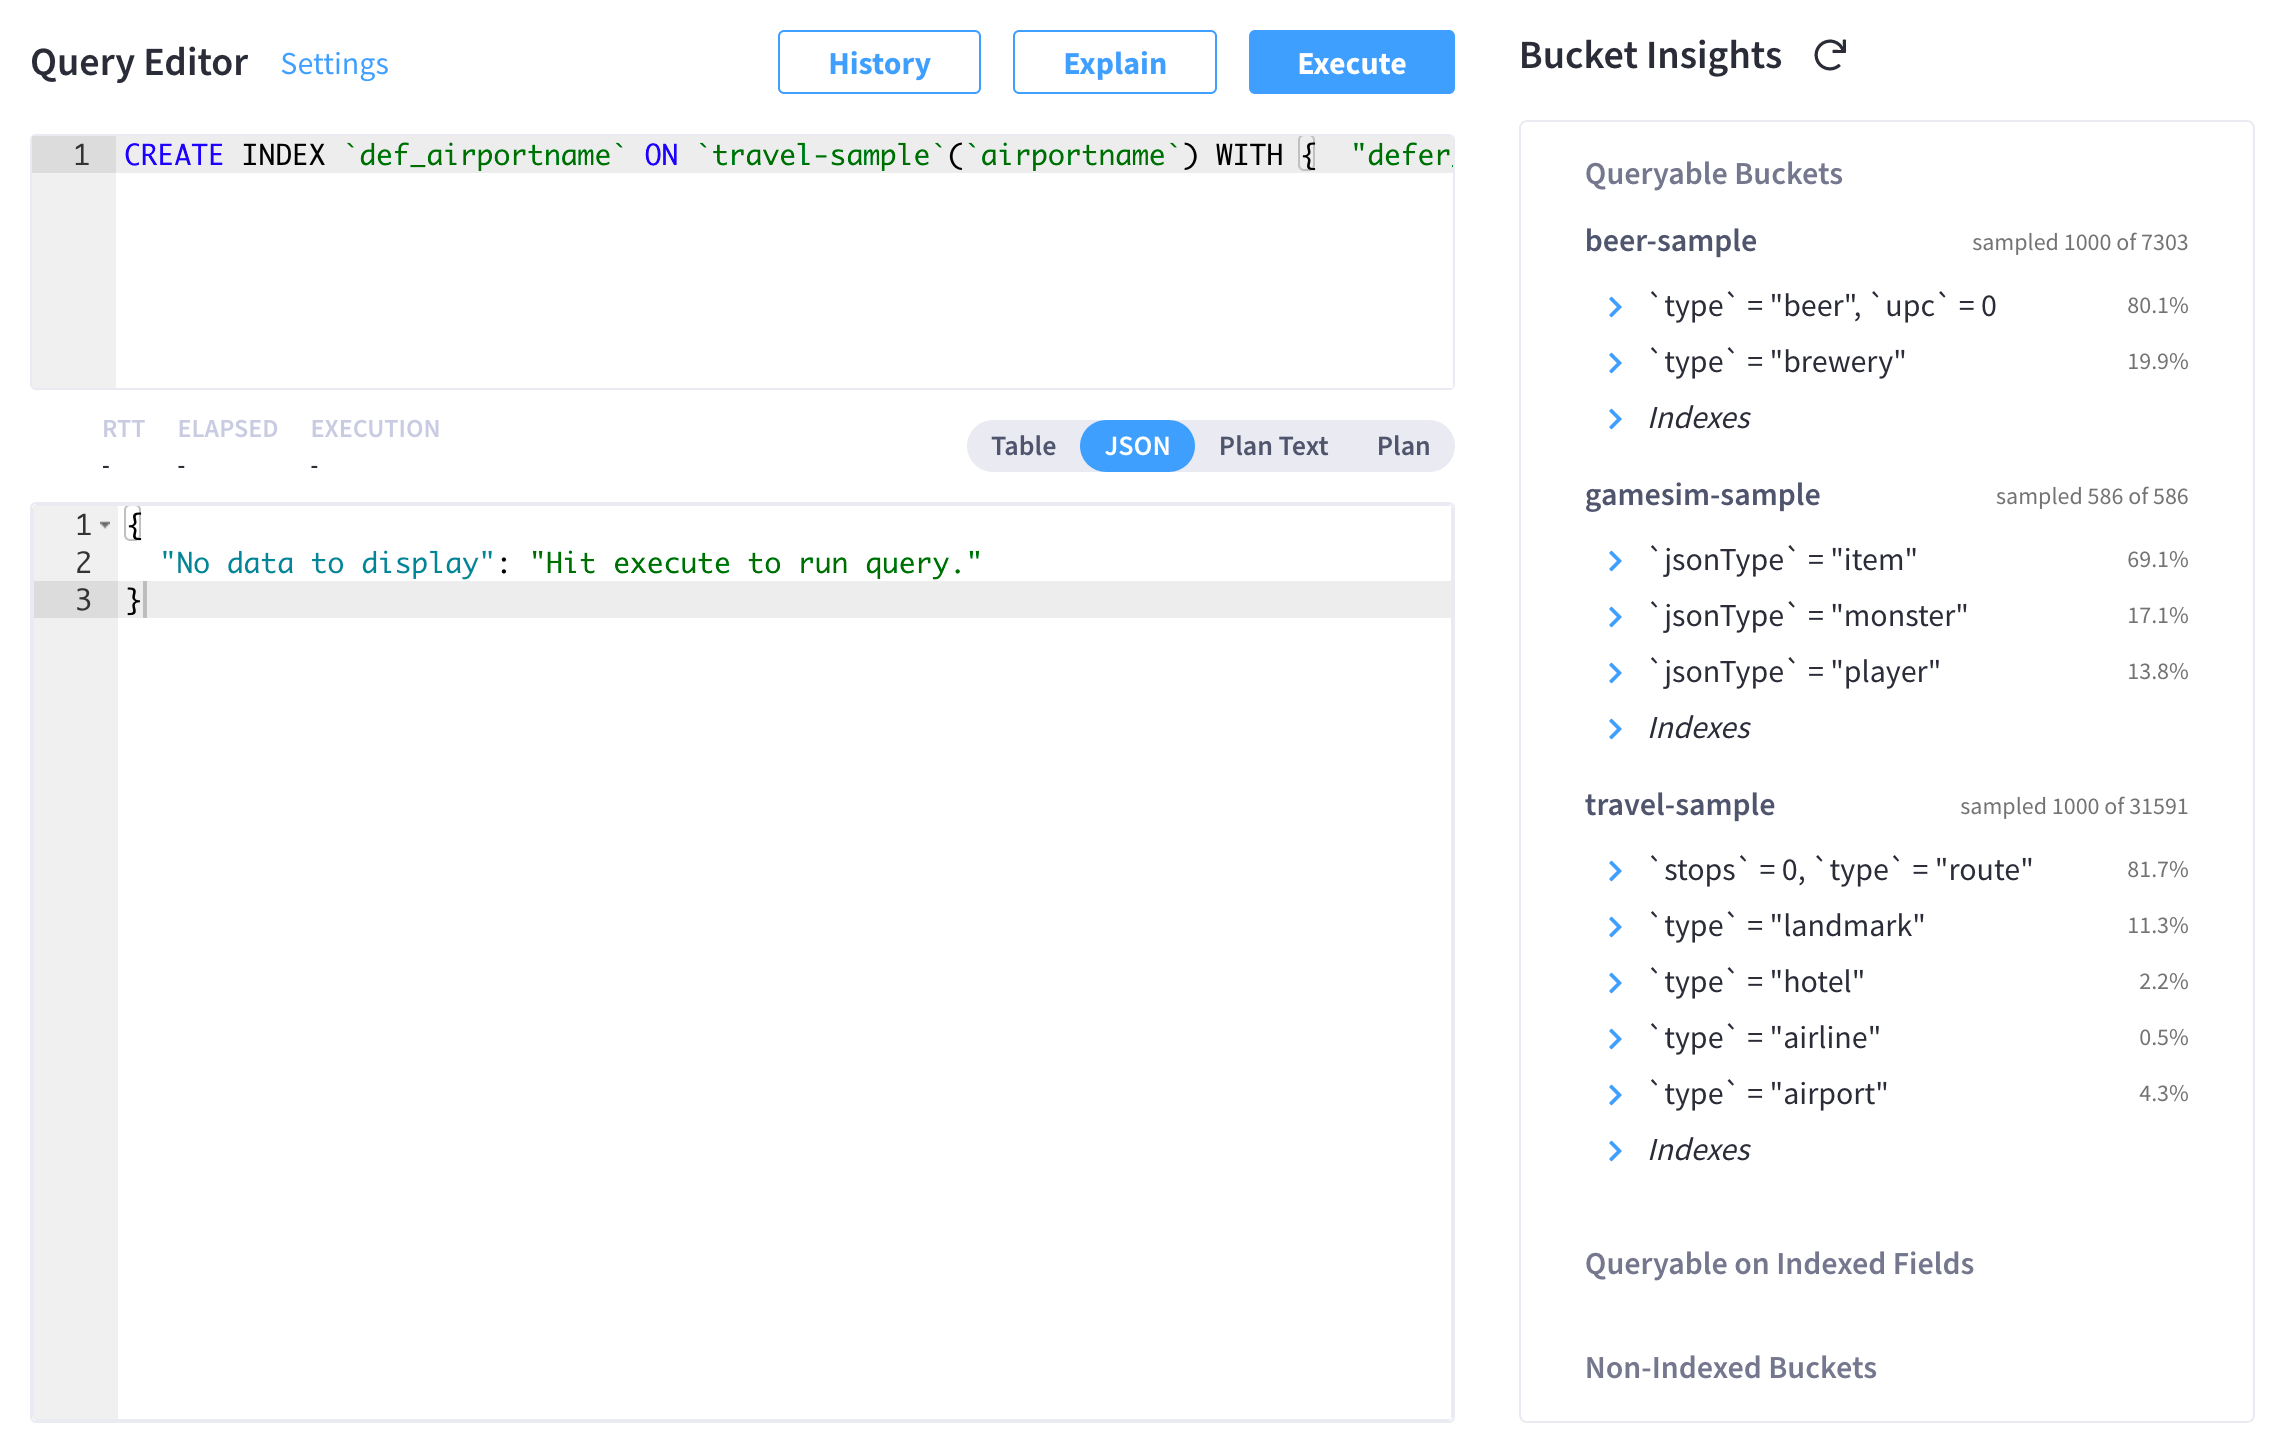Execute the CREATE INDEX query
The height and width of the screenshot is (1454, 2286).
tap(1351, 62)
